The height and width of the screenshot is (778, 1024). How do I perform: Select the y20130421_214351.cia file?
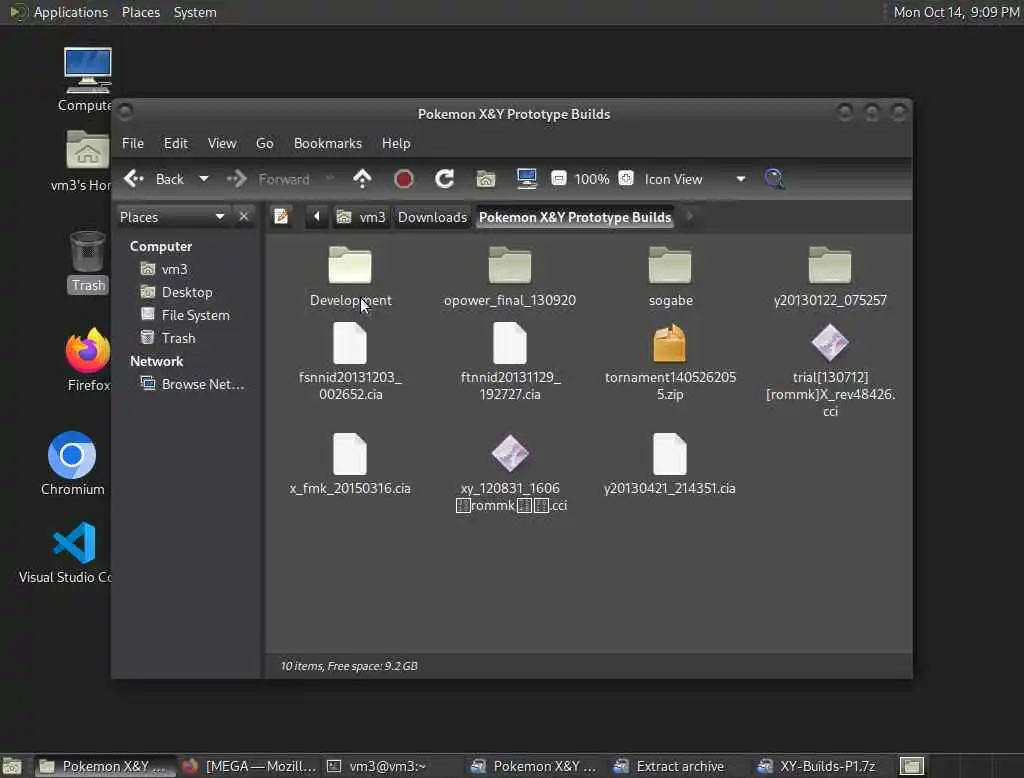pos(670,464)
